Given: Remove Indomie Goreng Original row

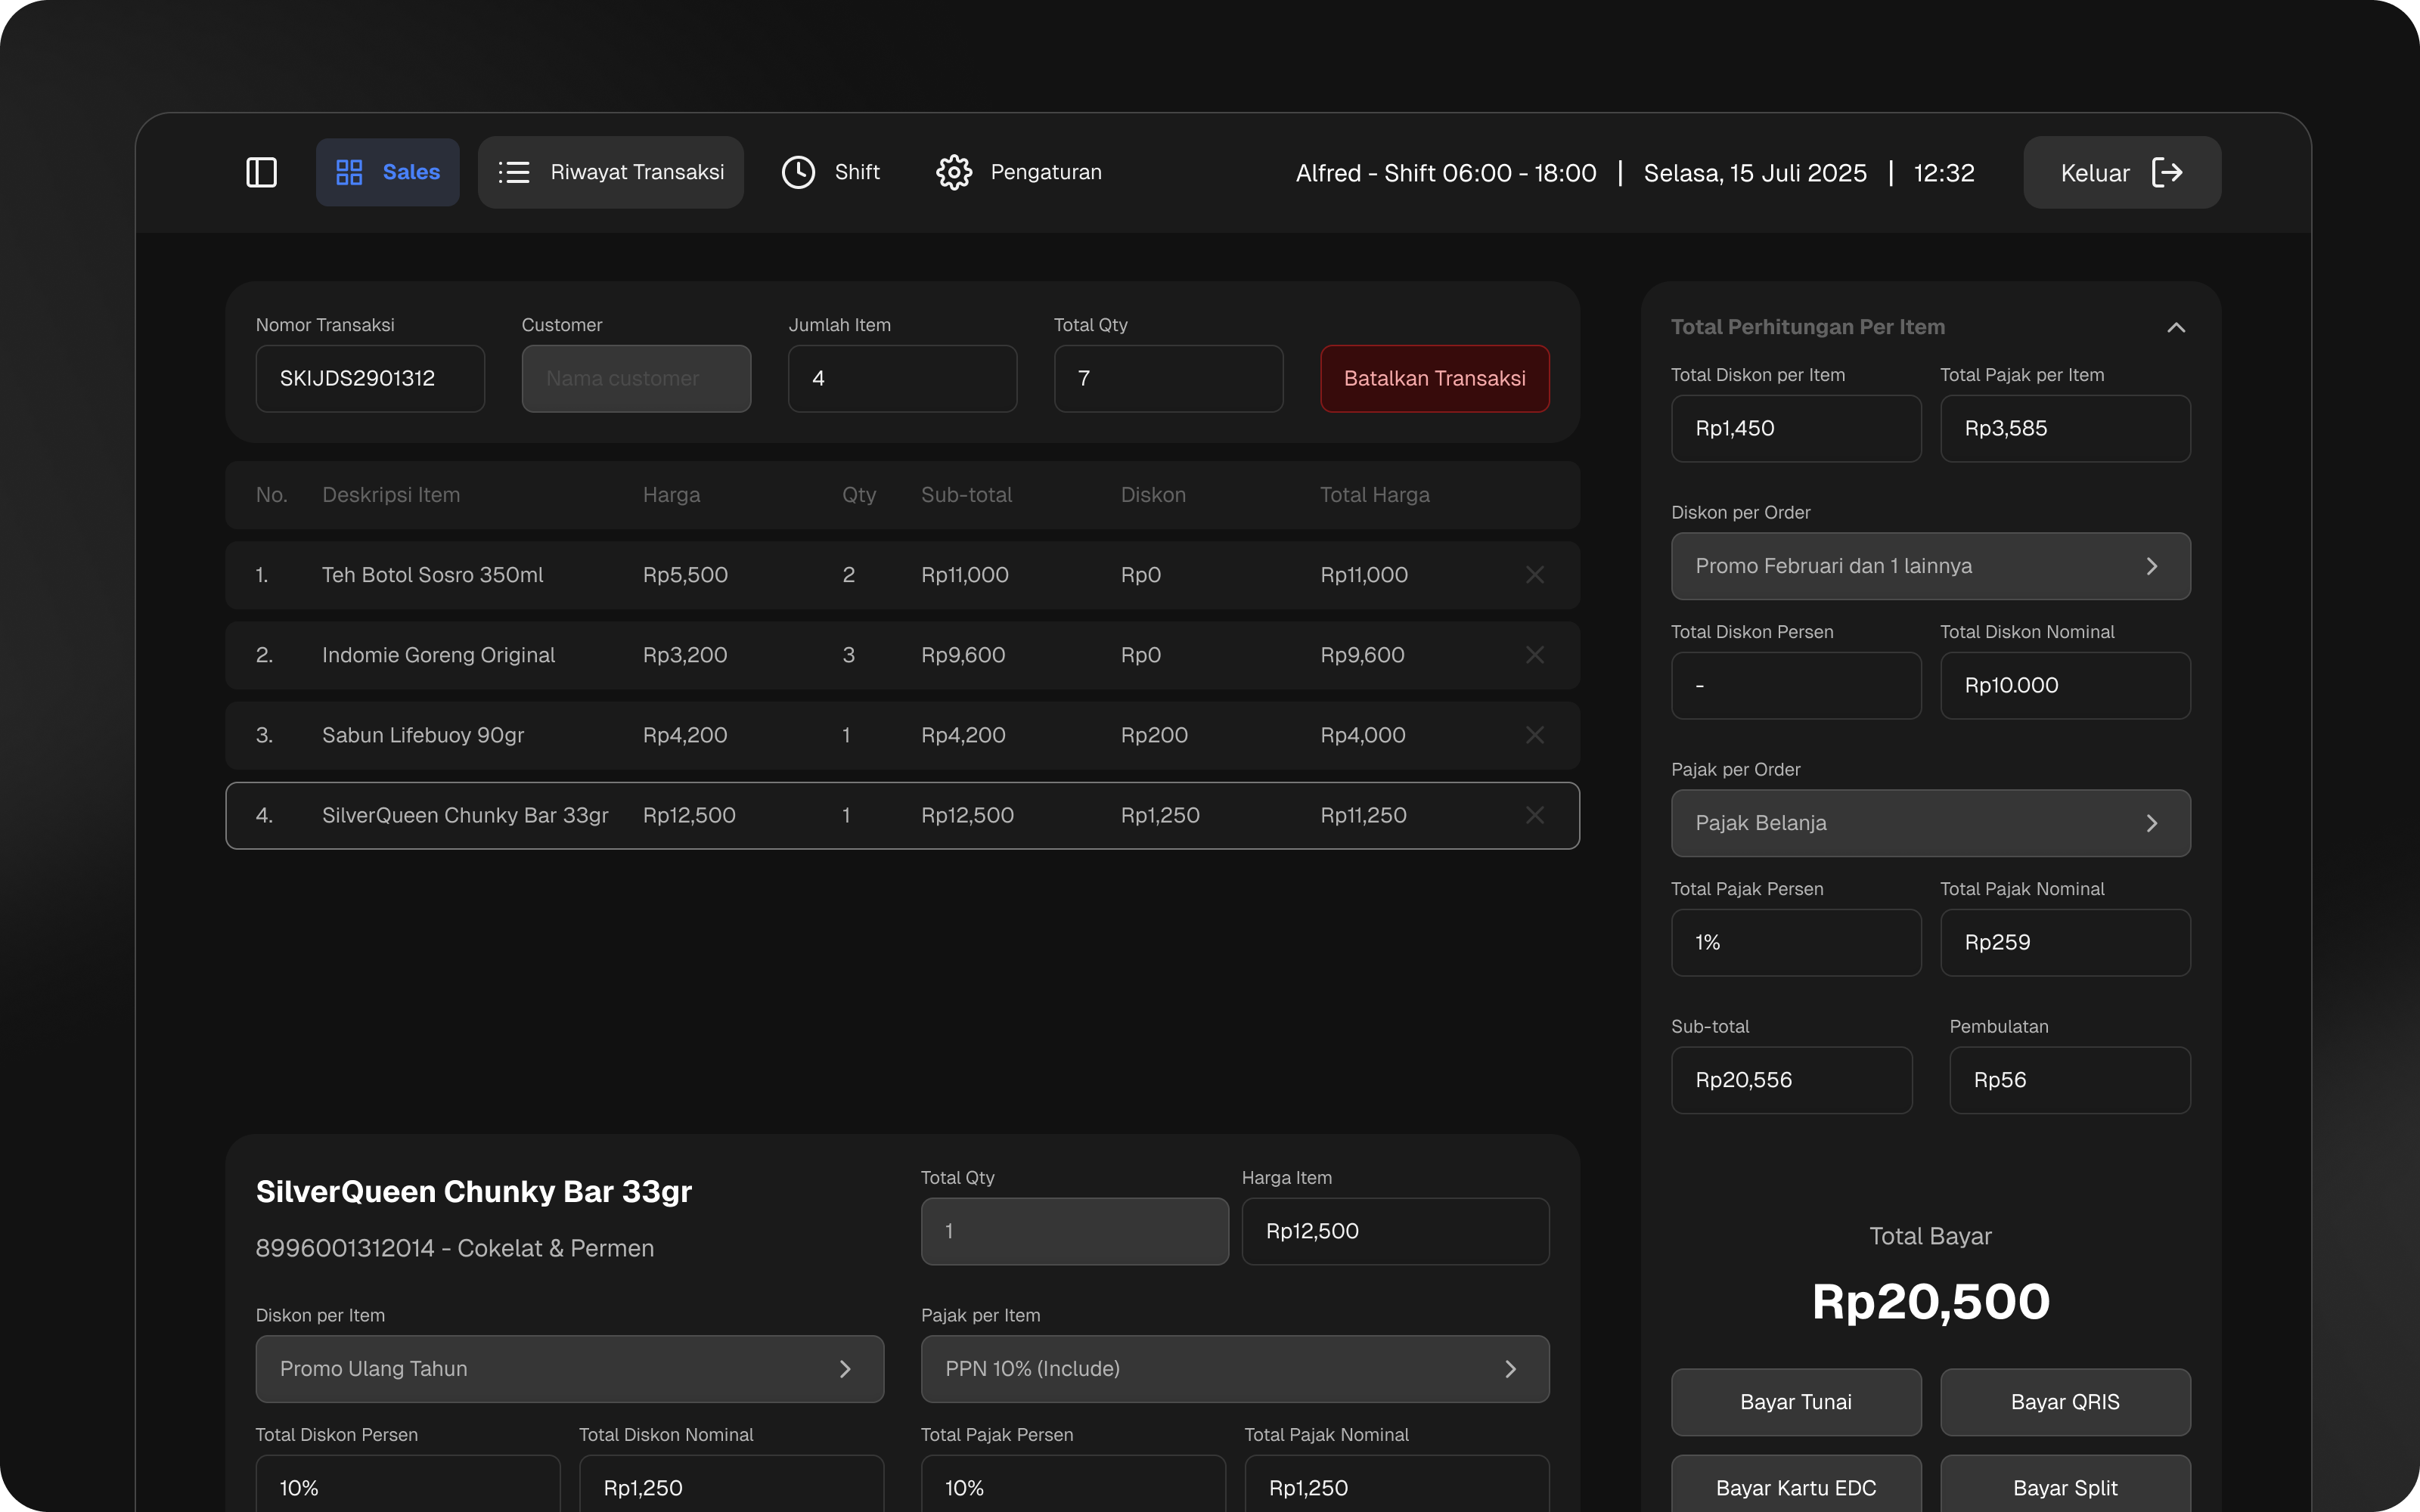Looking at the screenshot, I should pyautogui.click(x=1534, y=655).
